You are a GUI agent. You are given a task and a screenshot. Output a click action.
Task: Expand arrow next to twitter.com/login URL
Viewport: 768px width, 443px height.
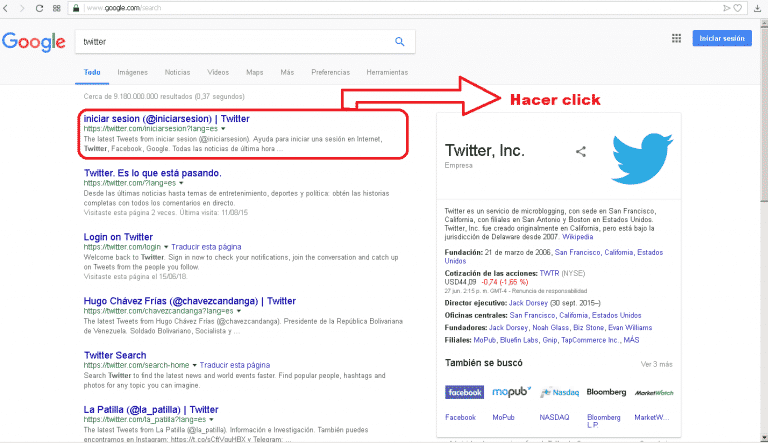tap(165, 245)
